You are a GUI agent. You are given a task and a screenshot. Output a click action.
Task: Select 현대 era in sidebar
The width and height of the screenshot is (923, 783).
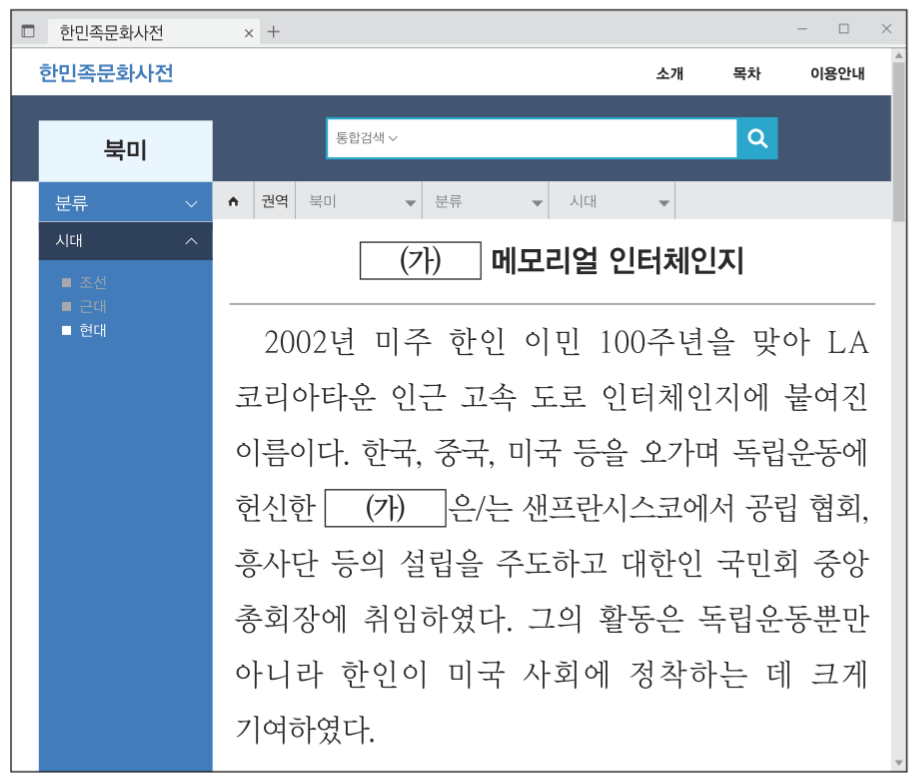(x=84, y=330)
